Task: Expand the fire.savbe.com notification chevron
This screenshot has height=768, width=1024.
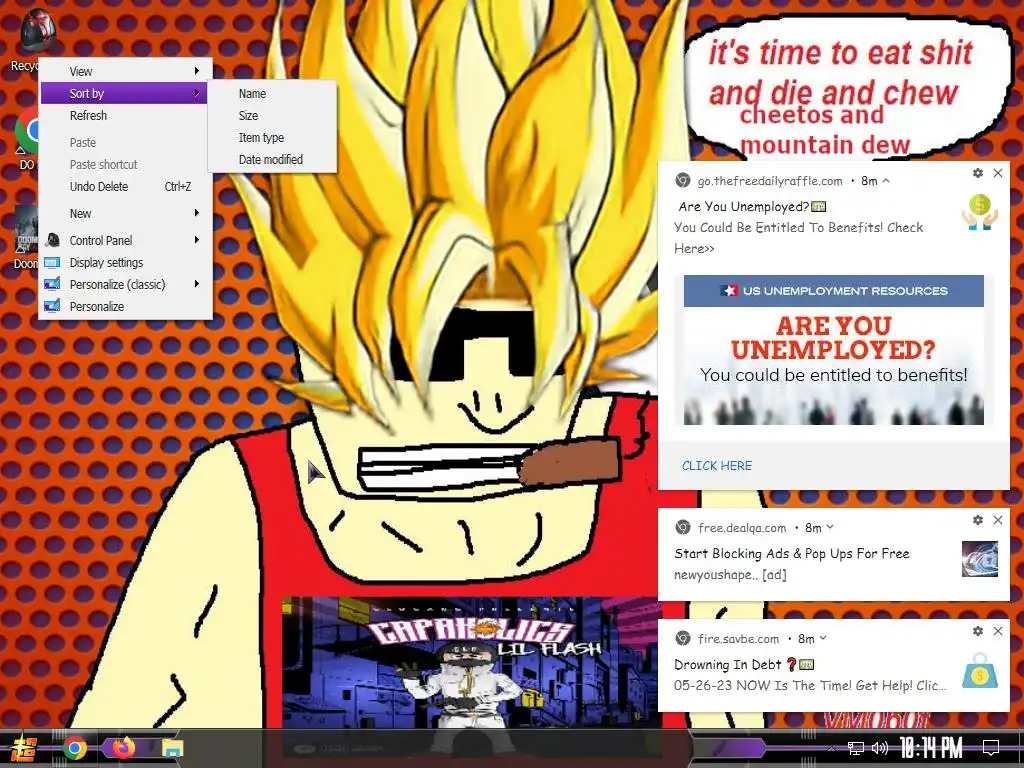Action: [x=824, y=638]
